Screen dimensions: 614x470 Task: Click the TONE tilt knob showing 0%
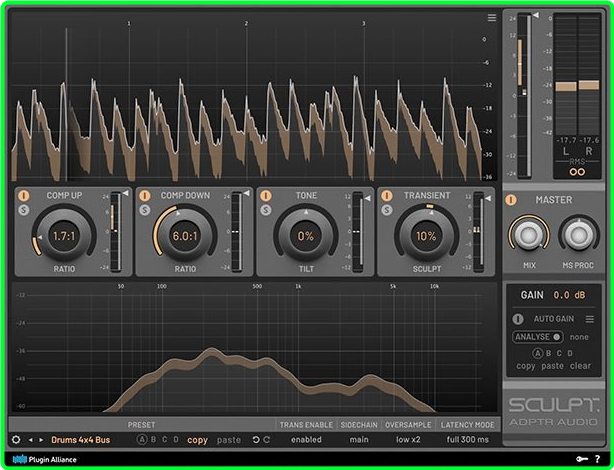pyautogui.click(x=306, y=236)
